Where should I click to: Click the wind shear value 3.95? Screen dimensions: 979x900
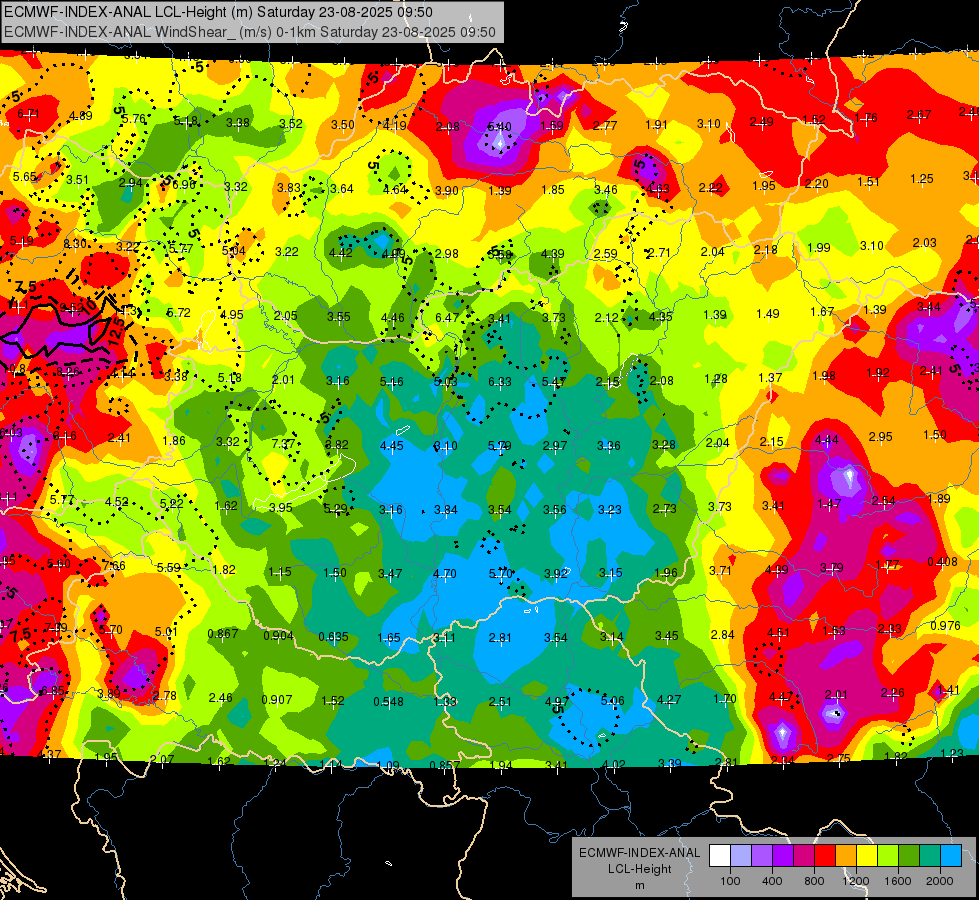(281, 508)
